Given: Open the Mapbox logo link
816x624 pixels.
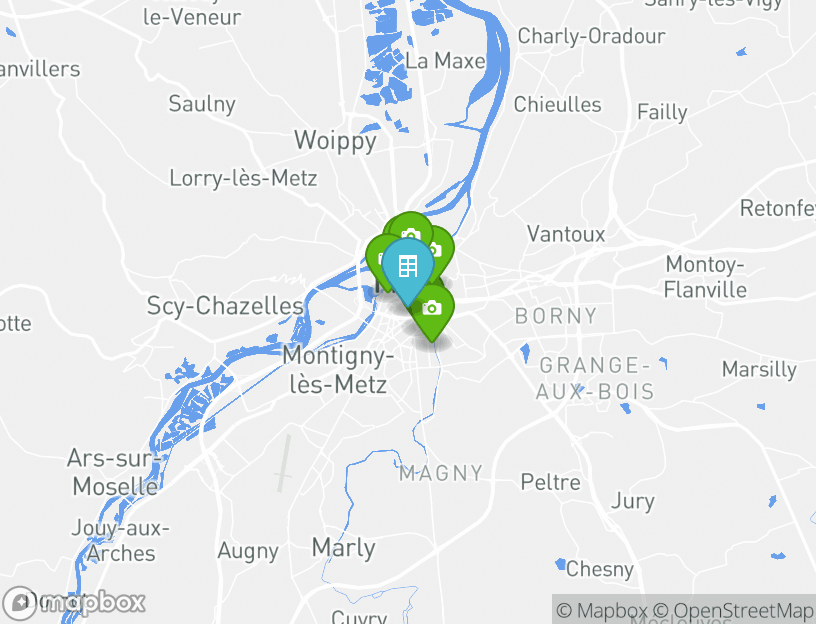Looking at the screenshot, I should [x=75, y=603].
